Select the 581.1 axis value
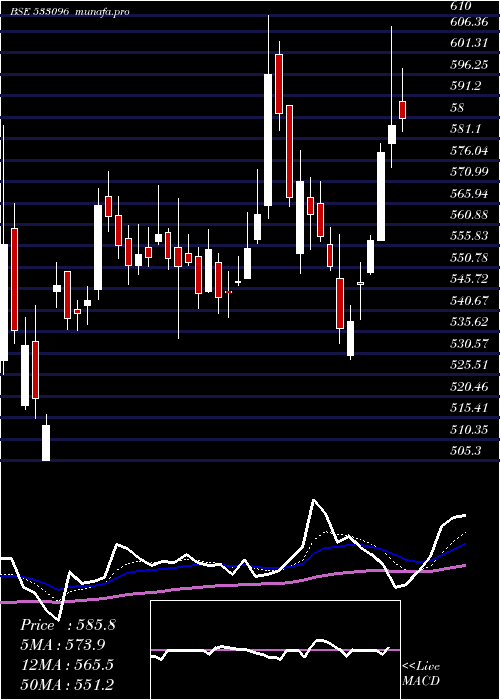 tap(465, 129)
